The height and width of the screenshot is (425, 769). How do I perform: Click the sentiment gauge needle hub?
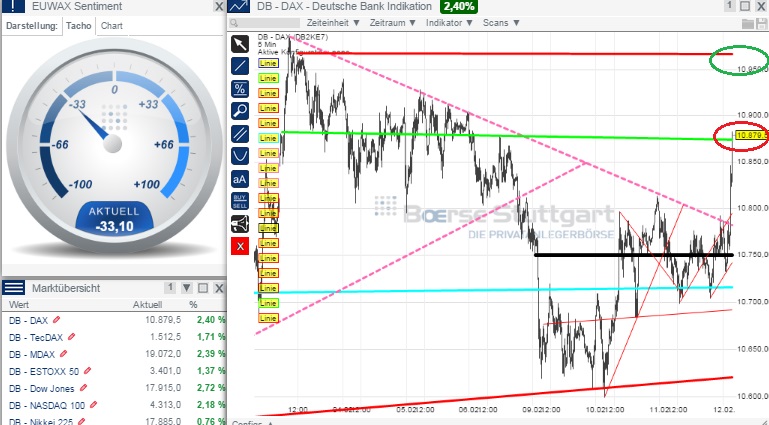[x=112, y=143]
